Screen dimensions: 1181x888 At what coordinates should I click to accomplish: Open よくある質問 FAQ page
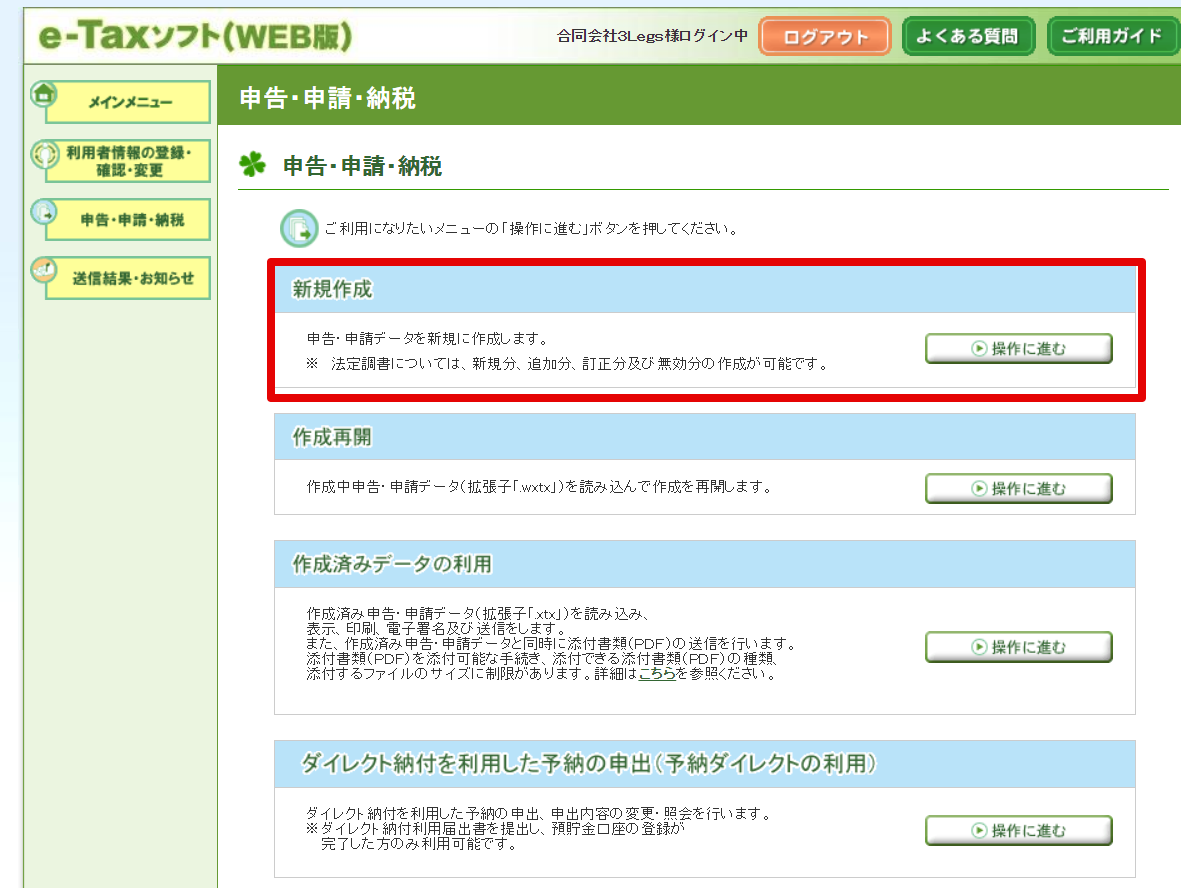click(x=968, y=36)
